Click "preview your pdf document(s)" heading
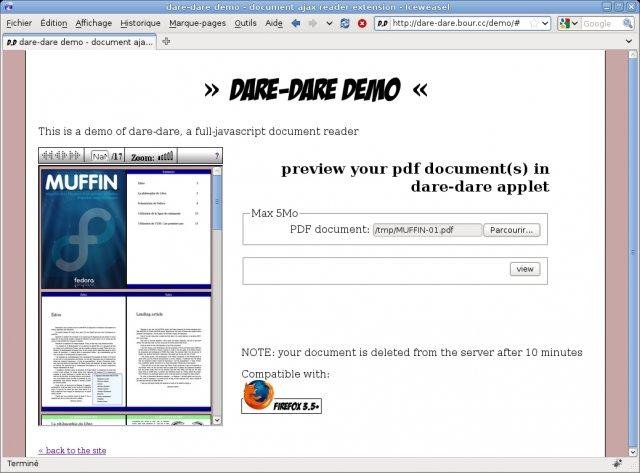Viewport: 640px width, 473px height. click(415, 178)
